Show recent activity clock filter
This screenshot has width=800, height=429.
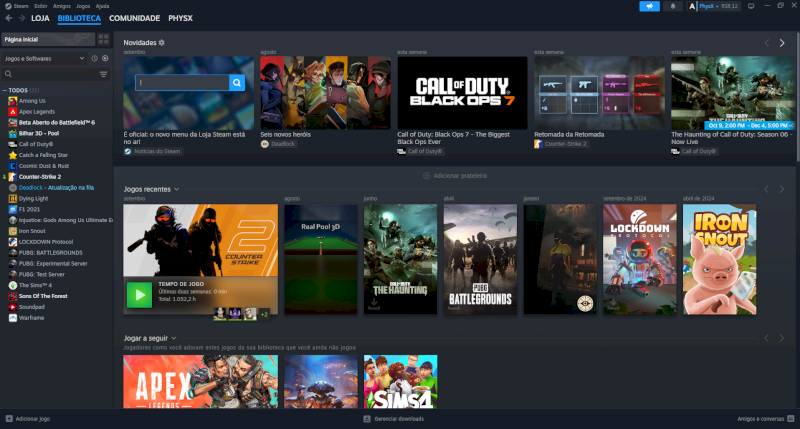[94, 59]
